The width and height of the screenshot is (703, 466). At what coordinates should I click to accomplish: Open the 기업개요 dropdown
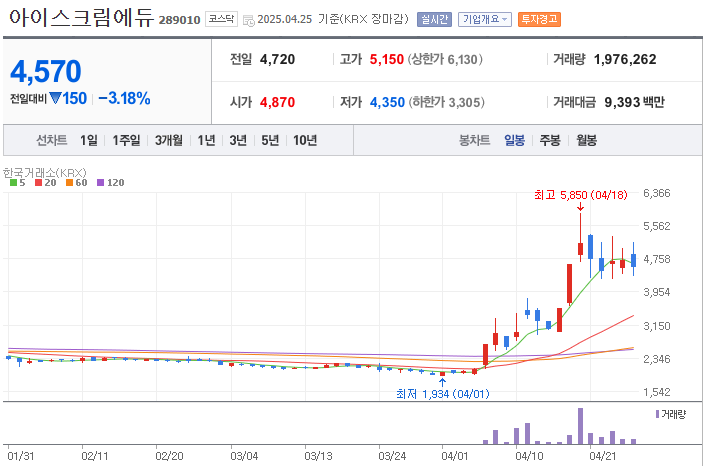click(485, 19)
